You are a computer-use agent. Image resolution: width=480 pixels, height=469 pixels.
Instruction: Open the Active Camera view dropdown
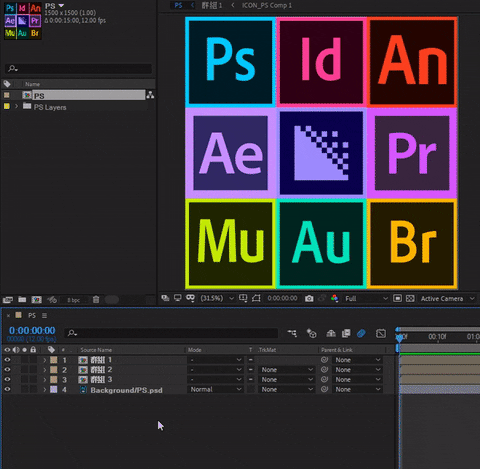[x=447, y=299]
